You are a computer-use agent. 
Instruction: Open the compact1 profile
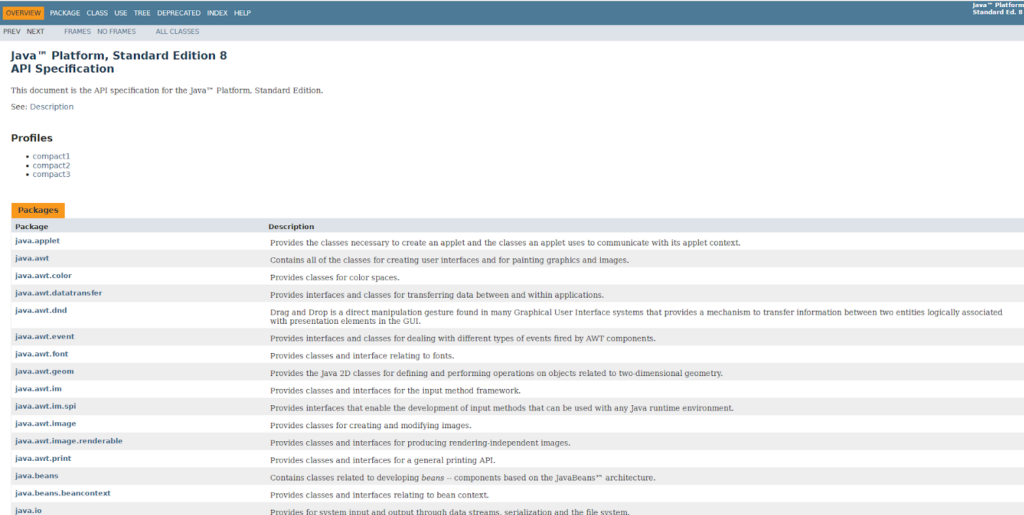coord(51,157)
